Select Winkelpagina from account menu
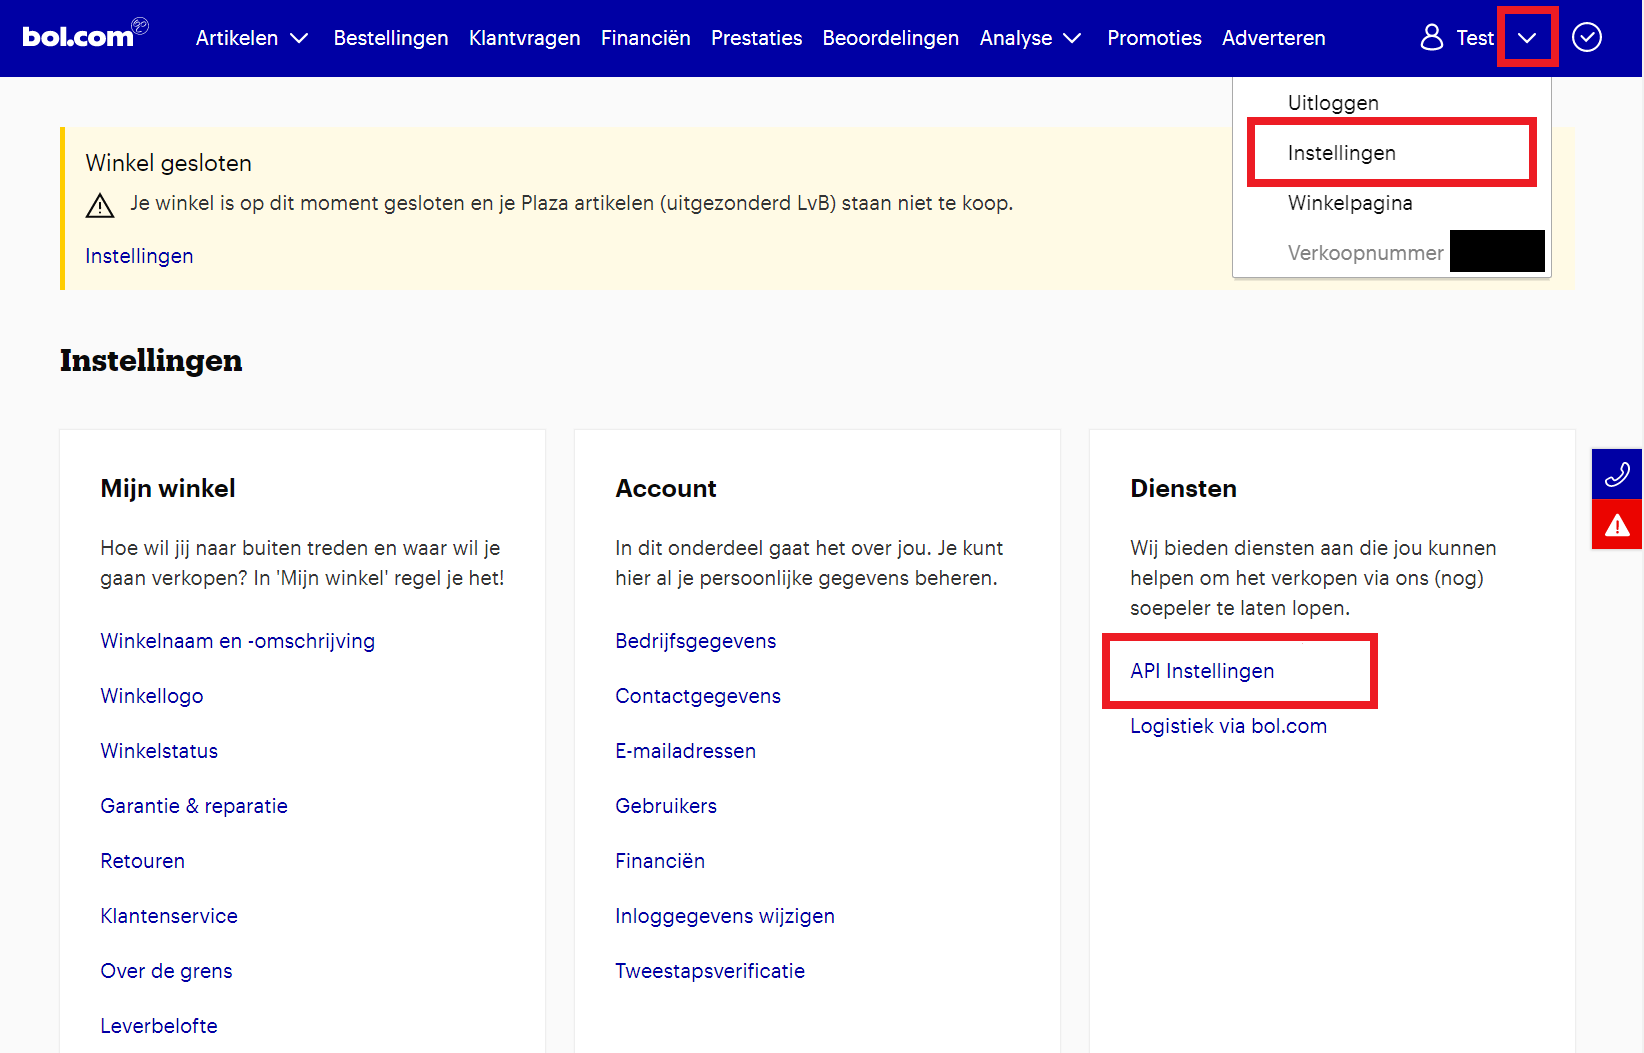The width and height of the screenshot is (1644, 1053). 1350,203
